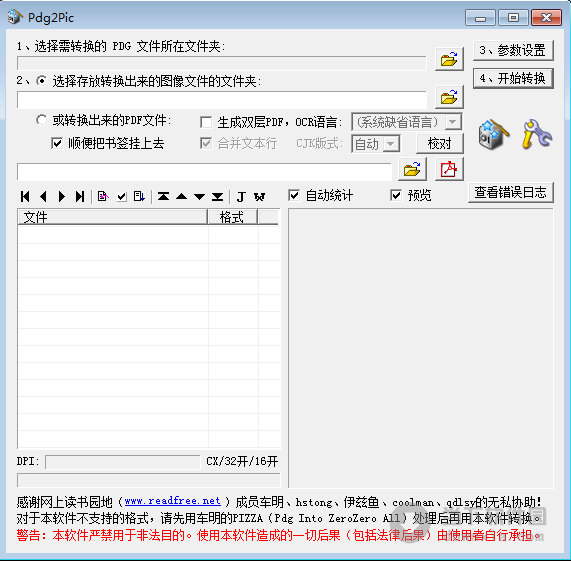Viewport: 571px width, 561px height.
Task: Uncheck 顺便把书签挂上去 checkbox
Action: tap(57, 143)
